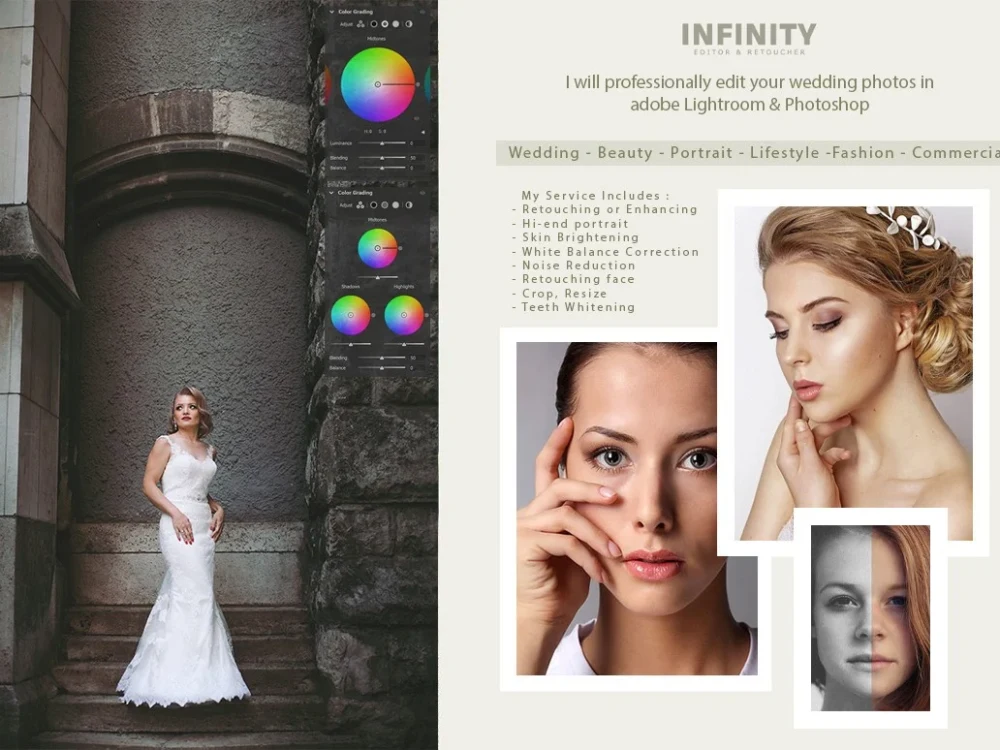Select the 3-way Adjust icon in second Color Grading panel
Screen dimensions: 1000x750
[x=360, y=205]
